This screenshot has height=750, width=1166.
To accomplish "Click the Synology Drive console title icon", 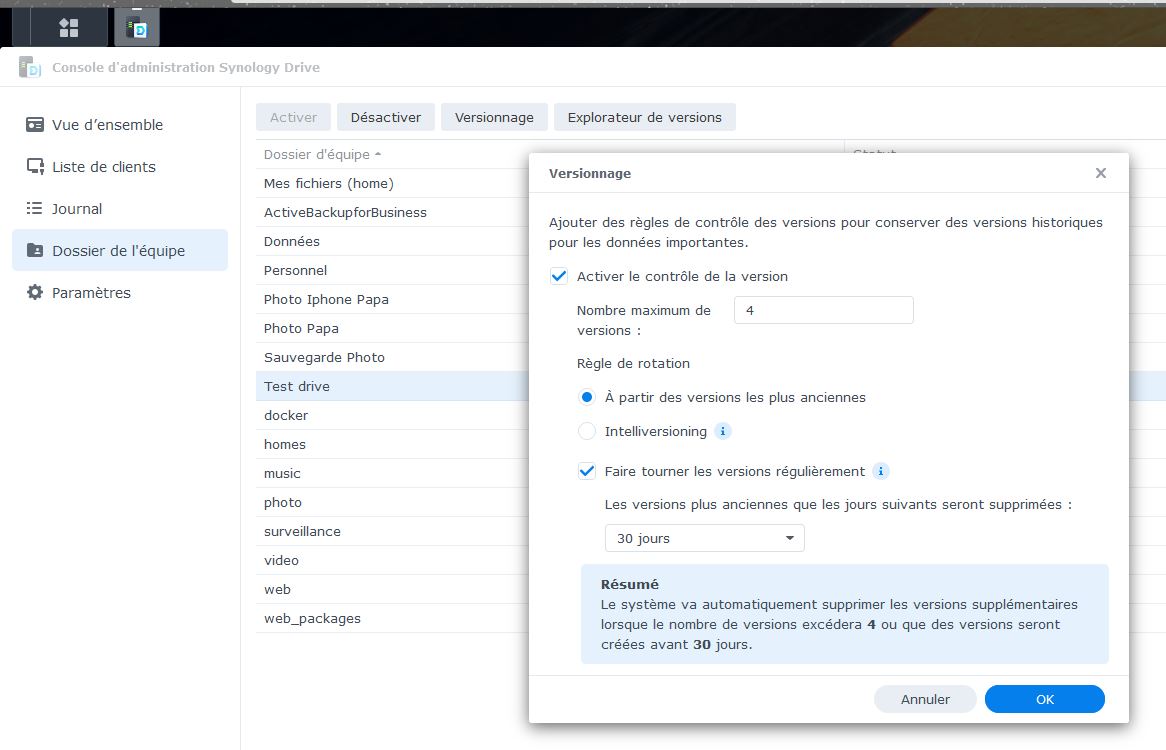I will tap(30, 67).
